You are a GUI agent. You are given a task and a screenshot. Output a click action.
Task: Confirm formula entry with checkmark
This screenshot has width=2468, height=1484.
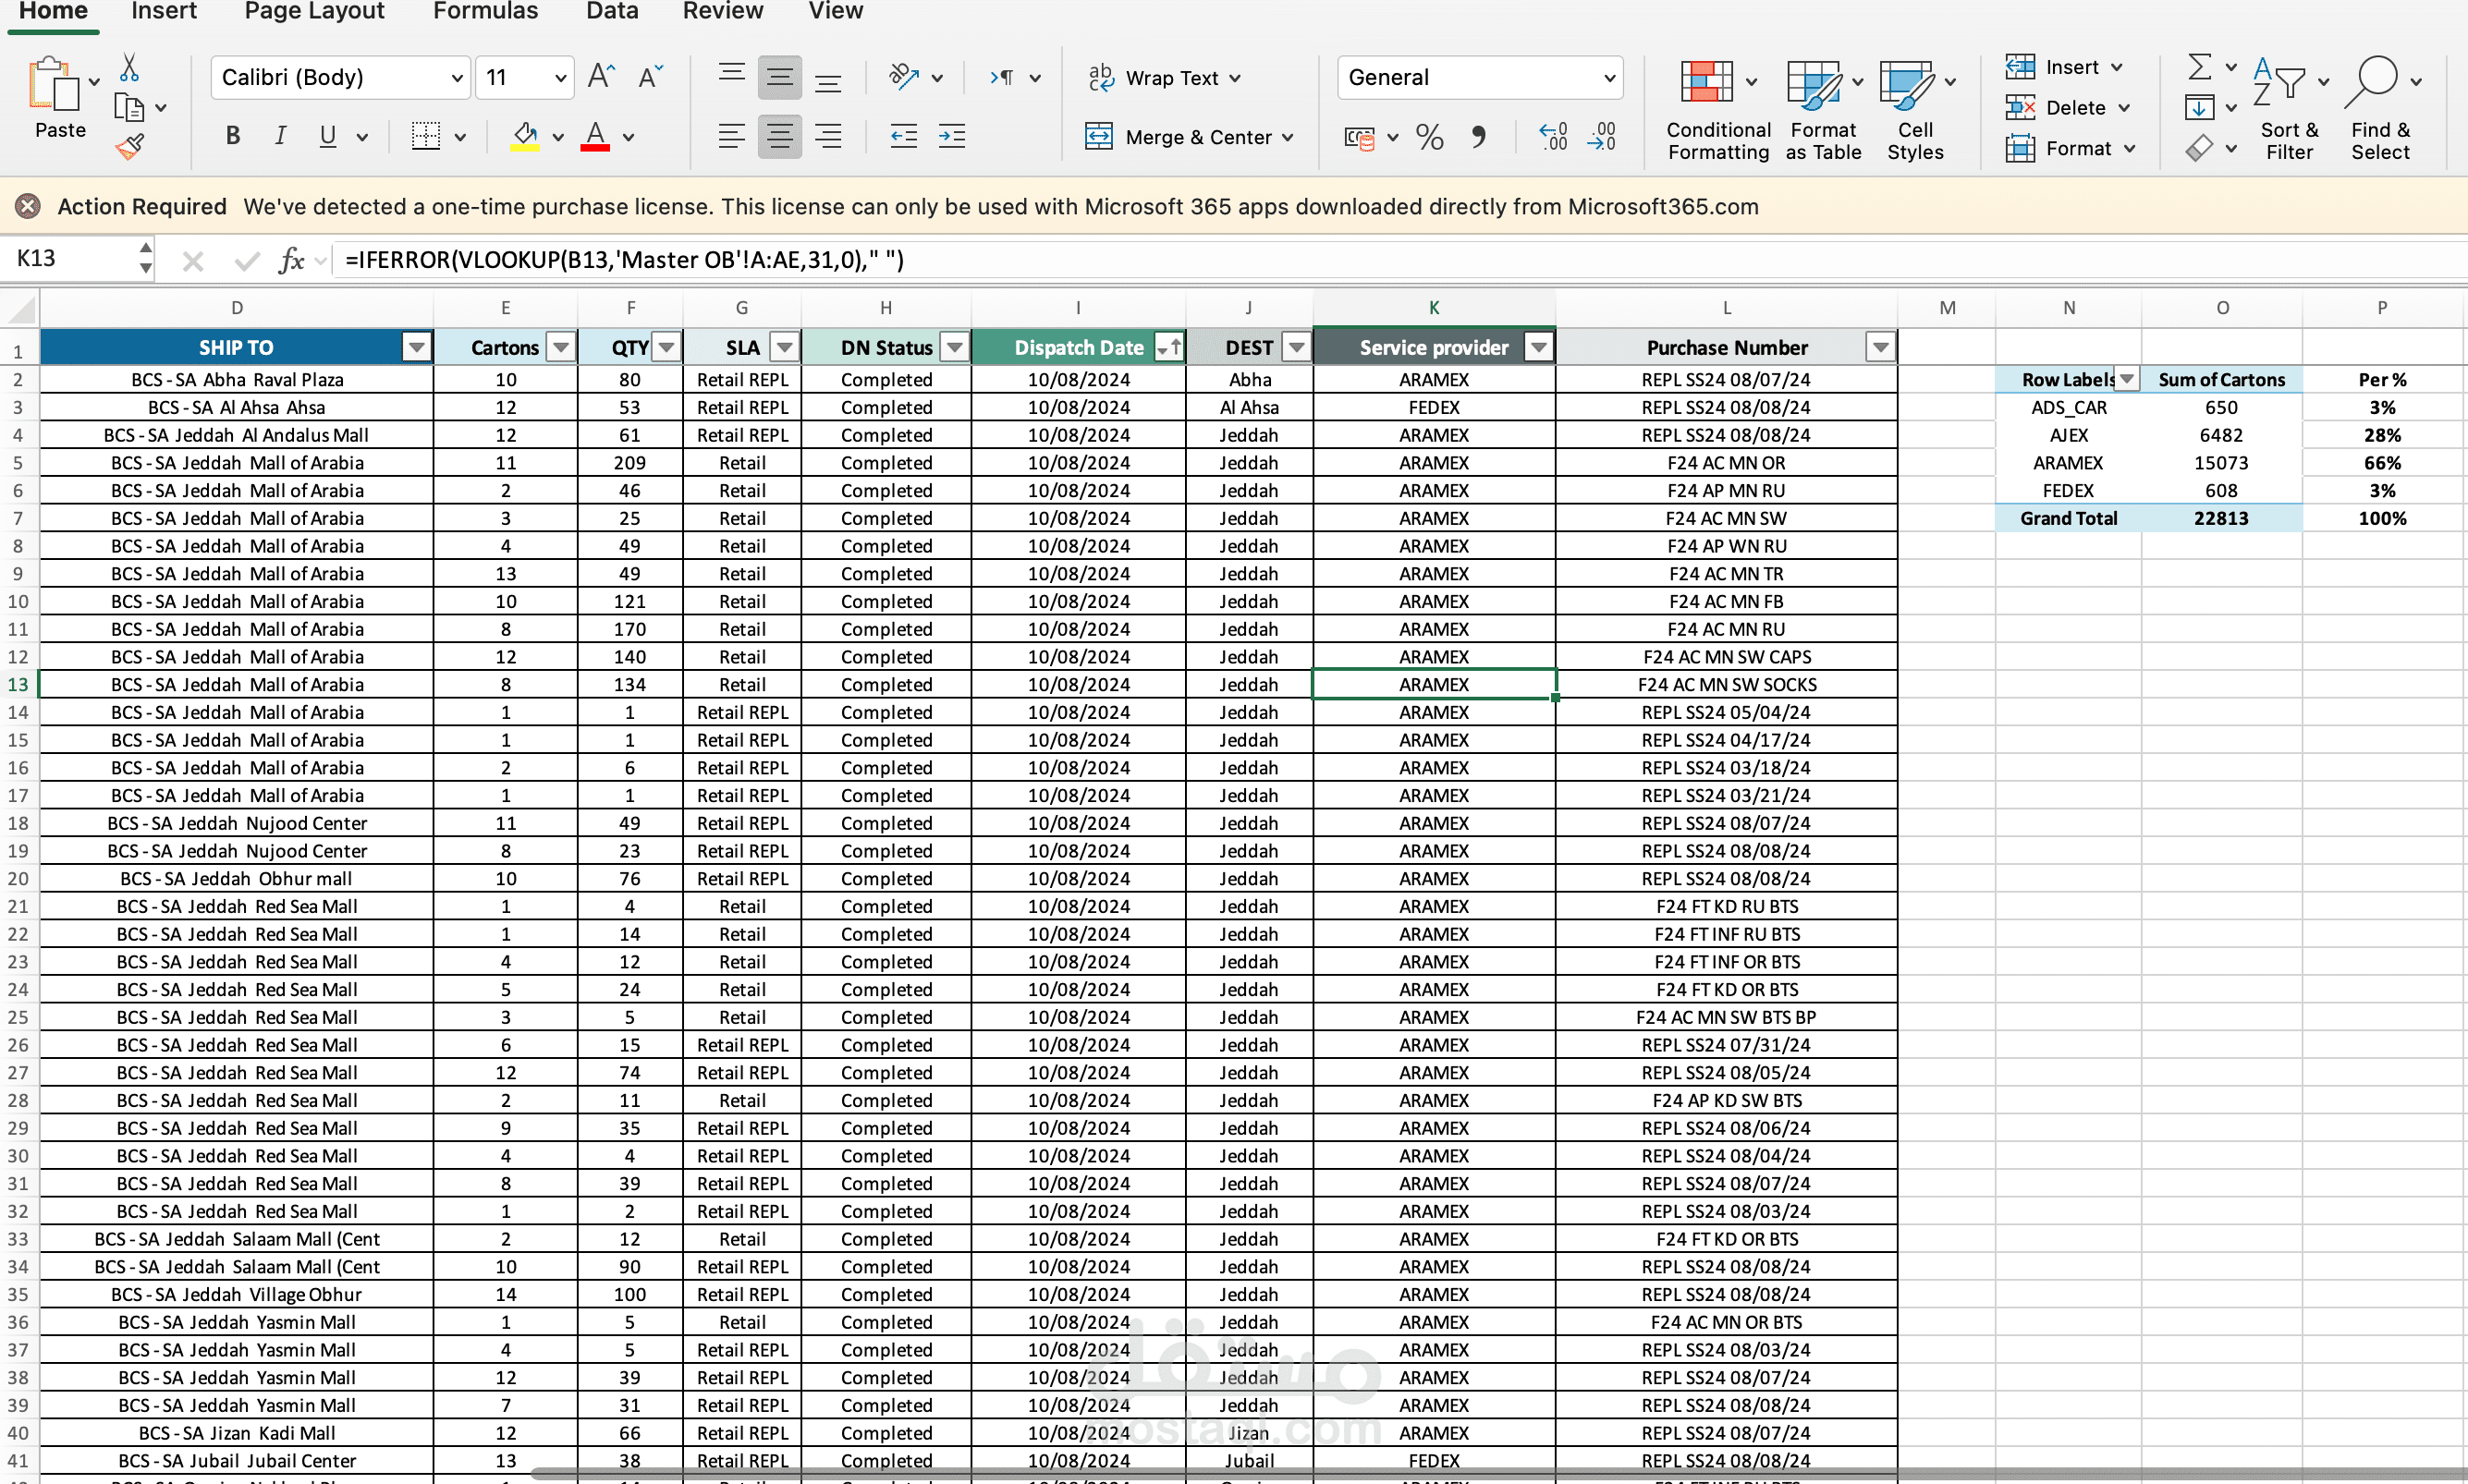coord(246,261)
